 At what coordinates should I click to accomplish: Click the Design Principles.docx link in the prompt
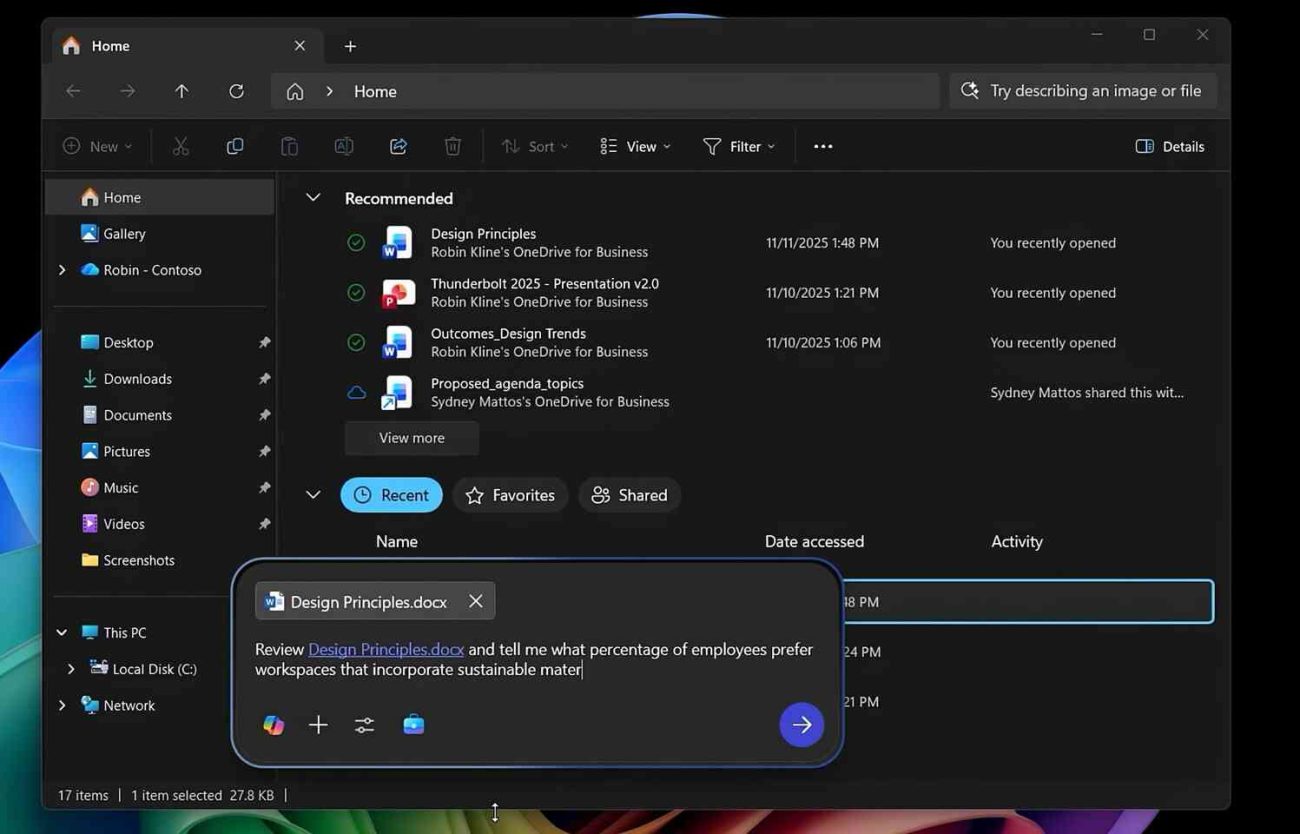[385, 649]
